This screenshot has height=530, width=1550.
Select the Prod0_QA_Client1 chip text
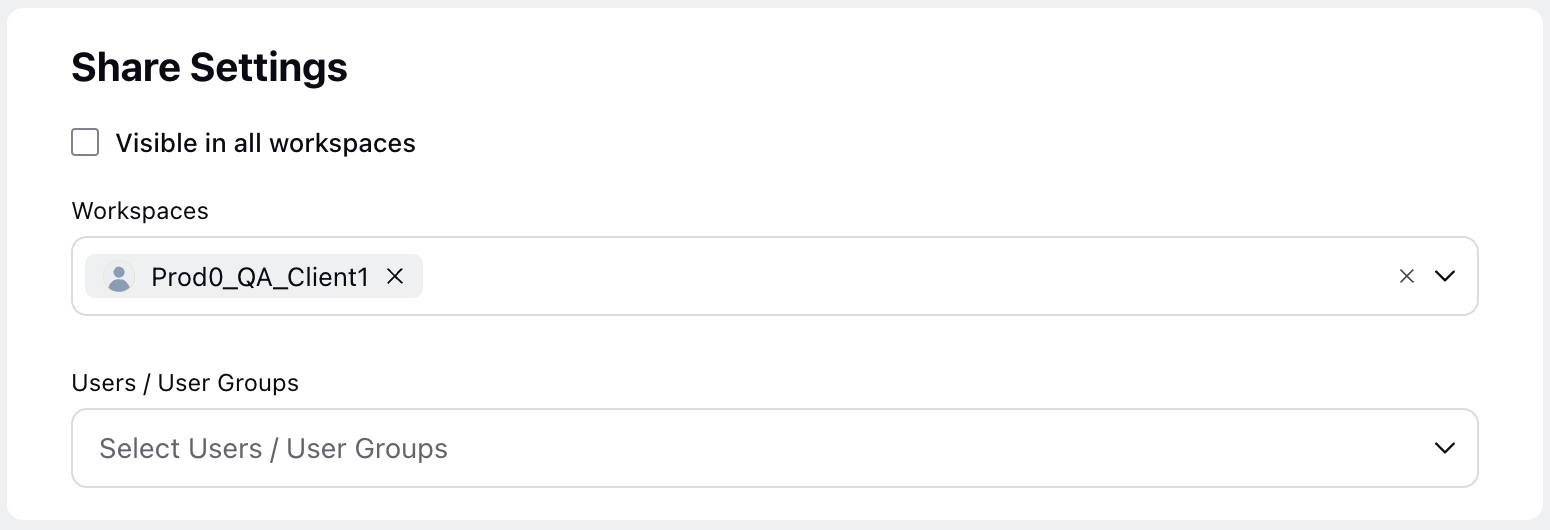click(260, 277)
